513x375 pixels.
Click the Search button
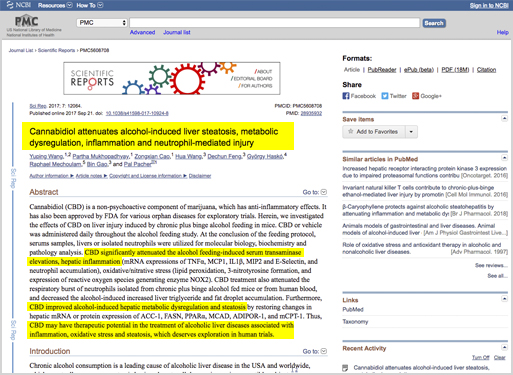coord(434,23)
